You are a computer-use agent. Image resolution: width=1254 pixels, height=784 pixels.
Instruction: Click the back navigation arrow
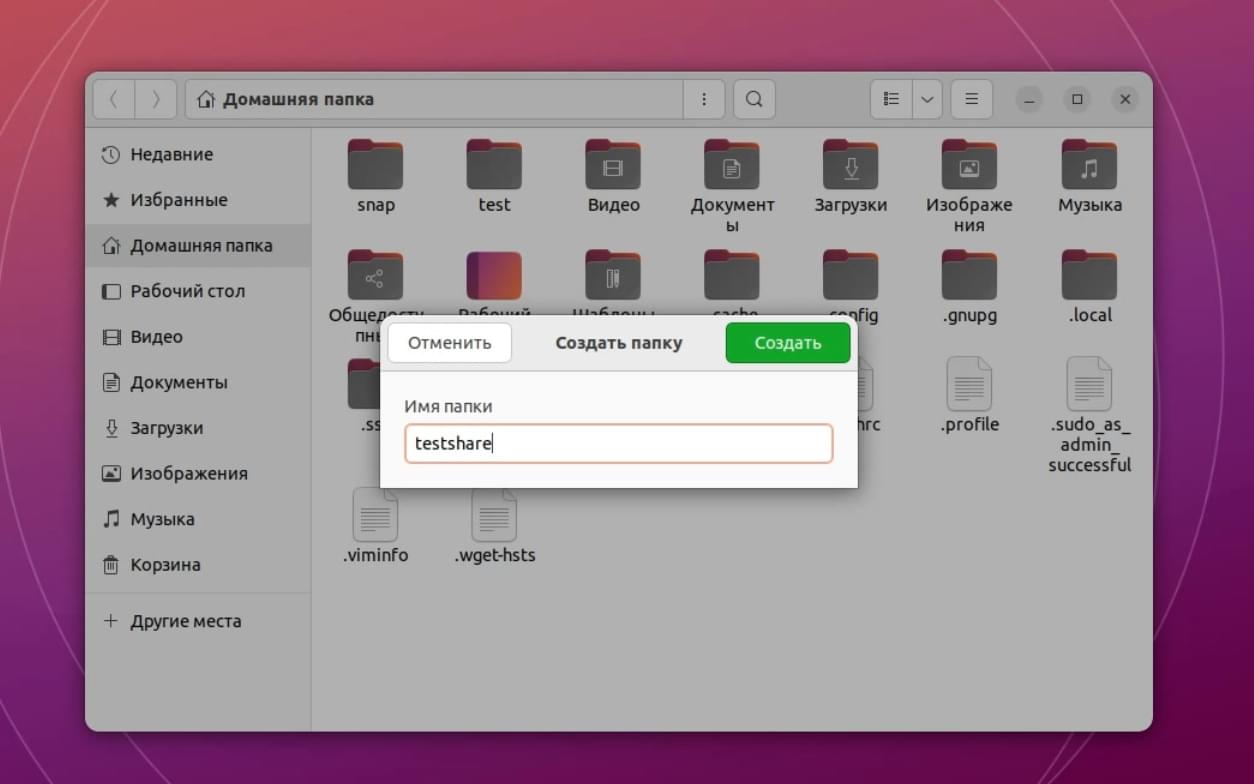pos(114,99)
